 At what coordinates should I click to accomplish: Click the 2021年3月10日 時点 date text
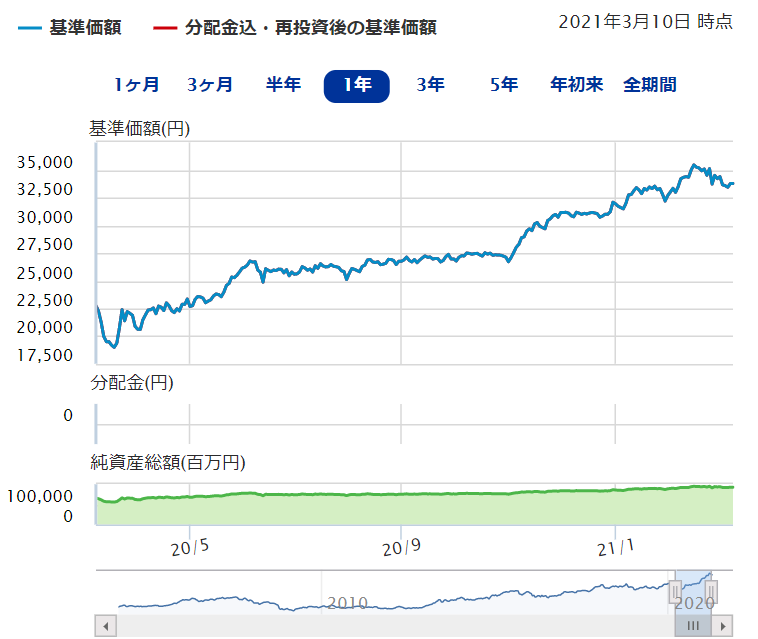click(x=645, y=22)
